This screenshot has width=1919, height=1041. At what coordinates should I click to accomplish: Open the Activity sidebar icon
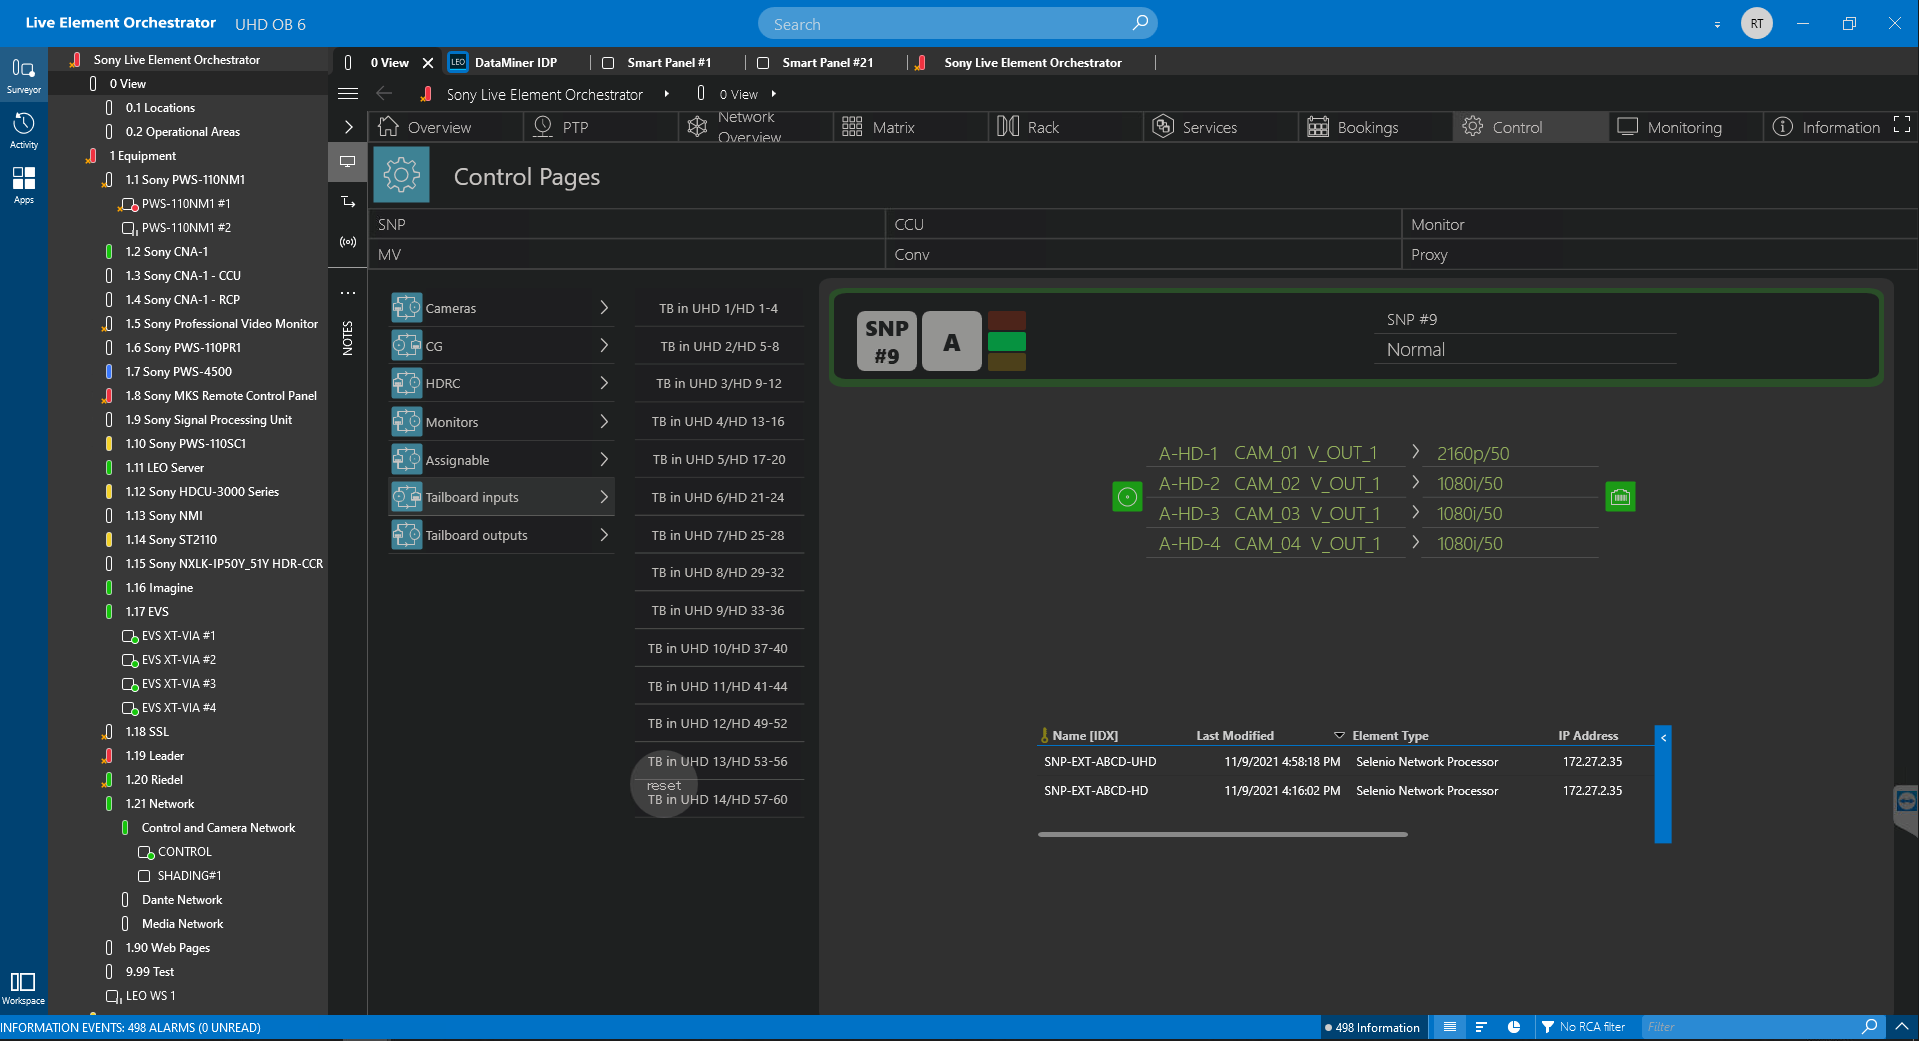point(23,130)
